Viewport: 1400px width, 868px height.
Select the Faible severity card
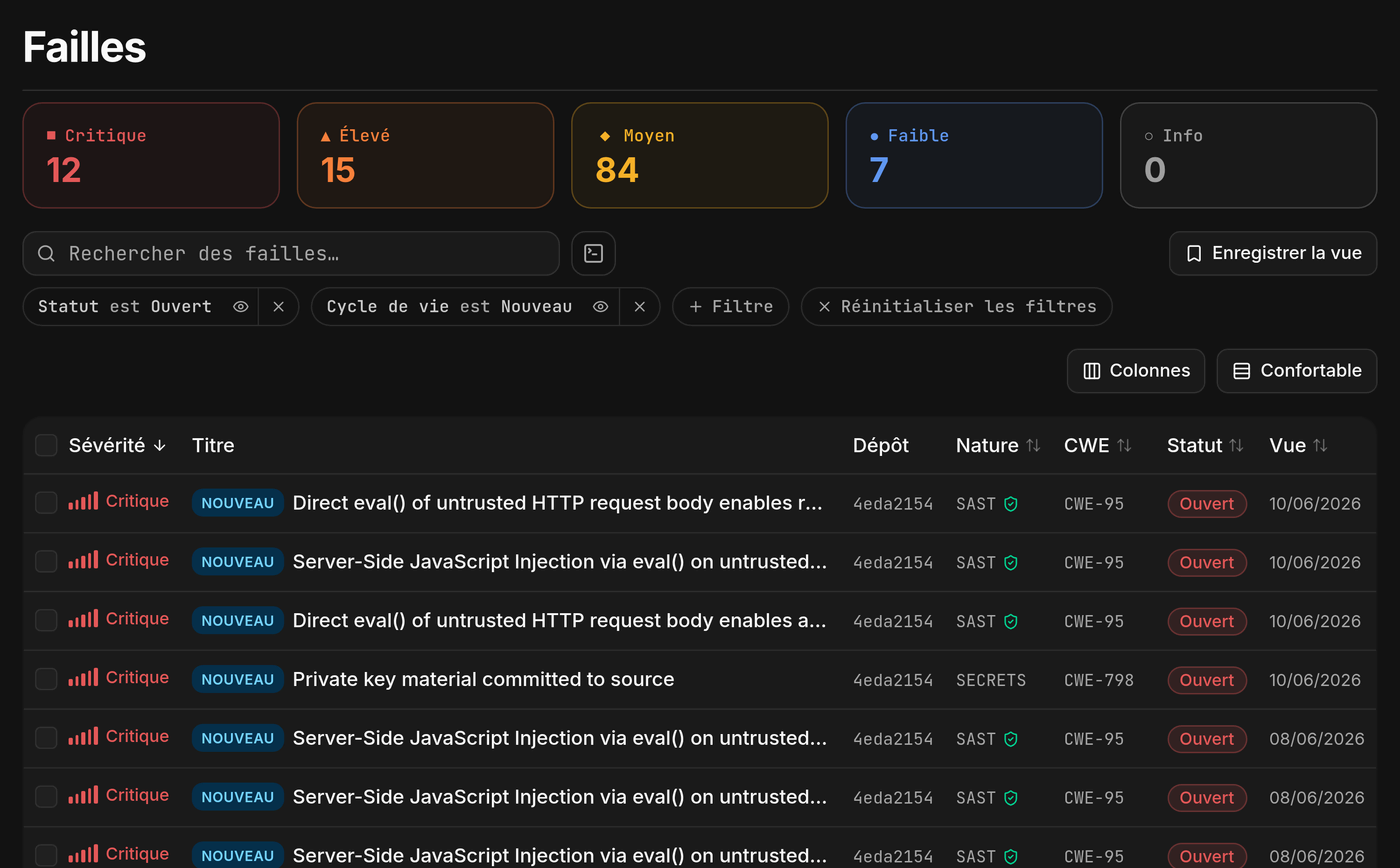(x=974, y=155)
